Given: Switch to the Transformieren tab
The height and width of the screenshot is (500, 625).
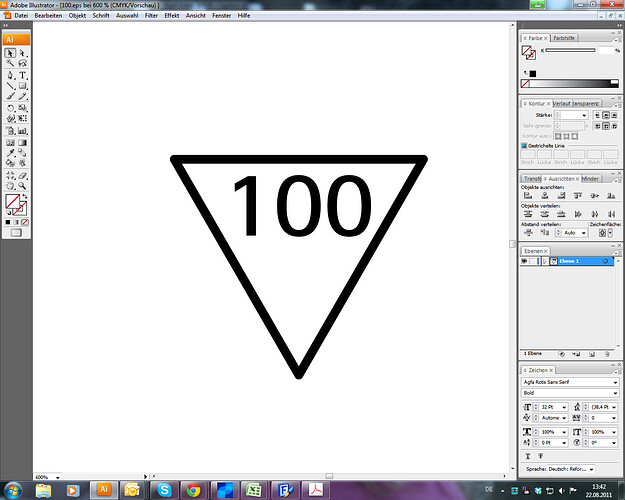Looking at the screenshot, I should tap(531, 179).
